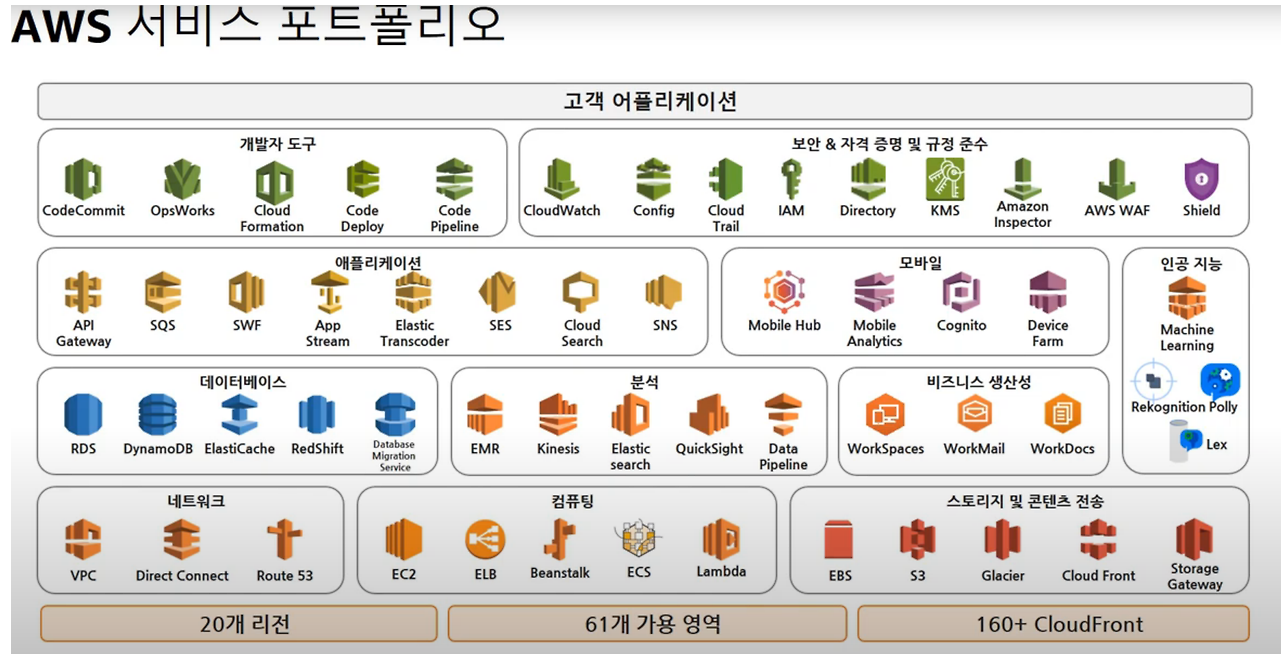
Task: Click the Machine Learning icon
Action: [x=1187, y=298]
